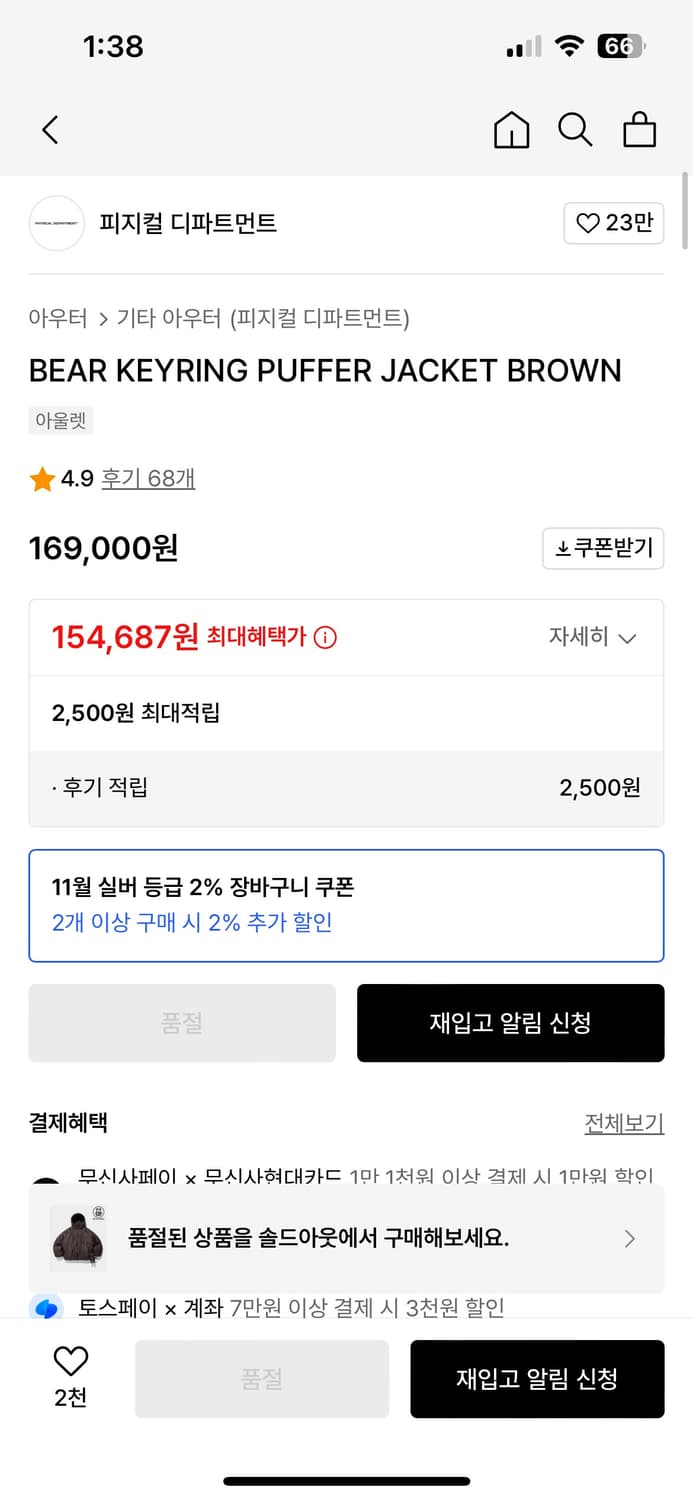Tap info icon beside 최대혜택가
The image size is (693, 1500).
[325, 637]
